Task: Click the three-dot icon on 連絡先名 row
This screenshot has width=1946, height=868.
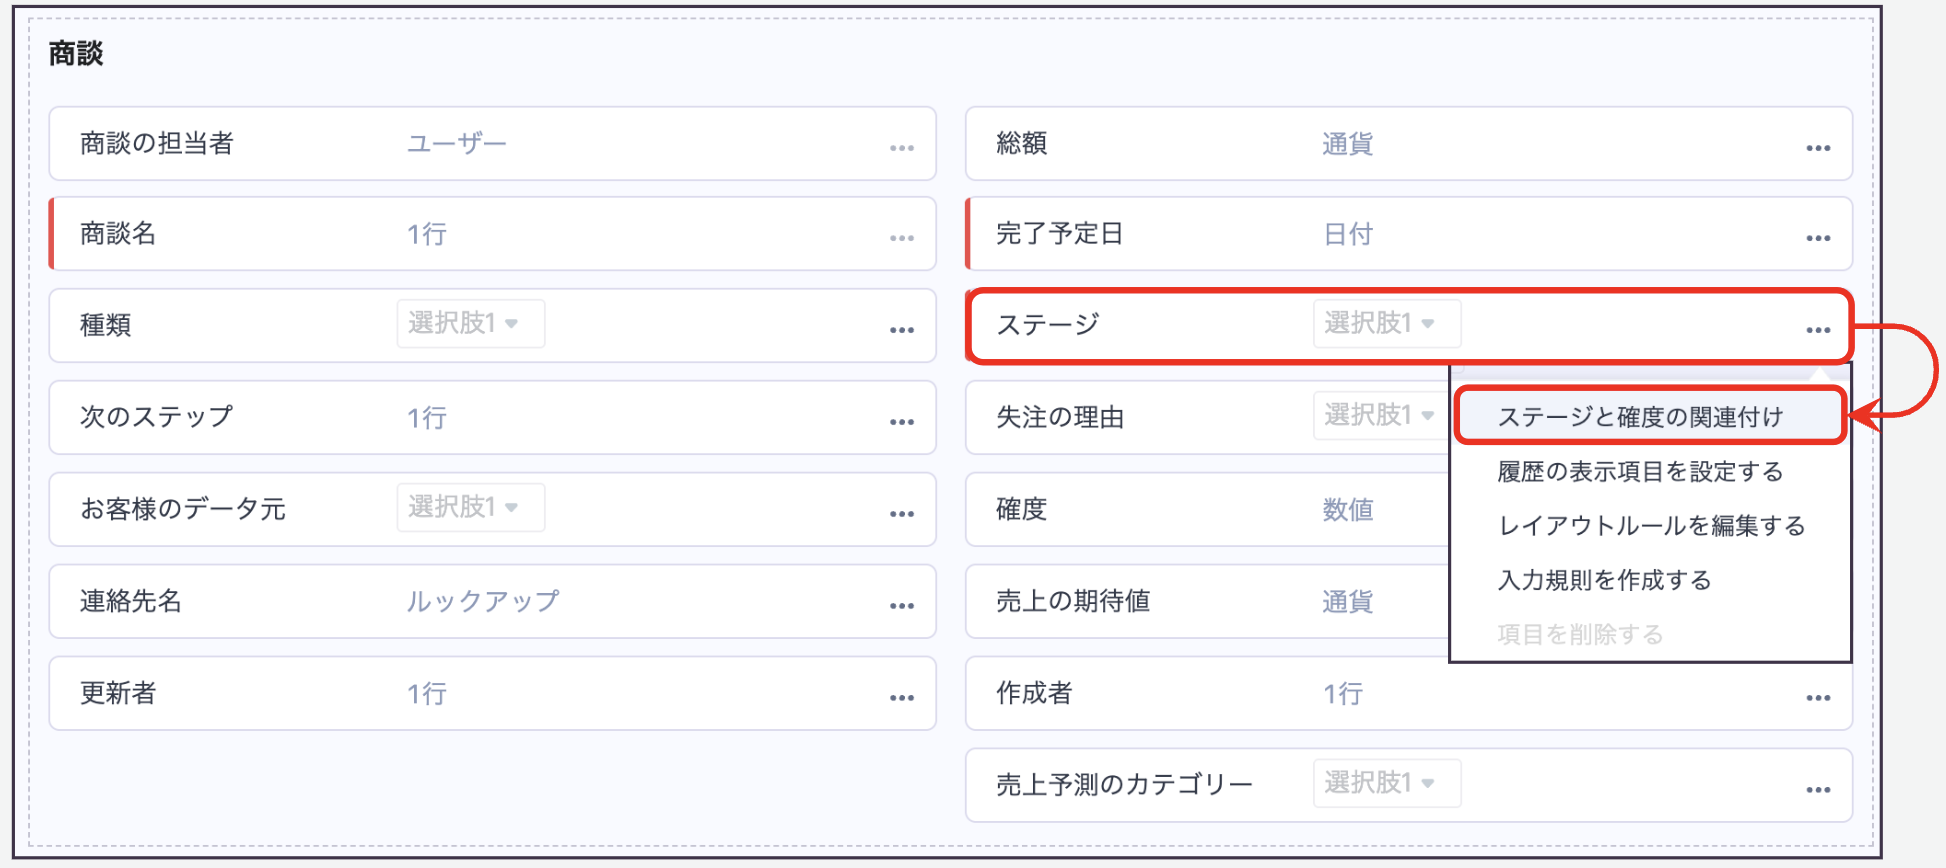Action: coord(901,606)
